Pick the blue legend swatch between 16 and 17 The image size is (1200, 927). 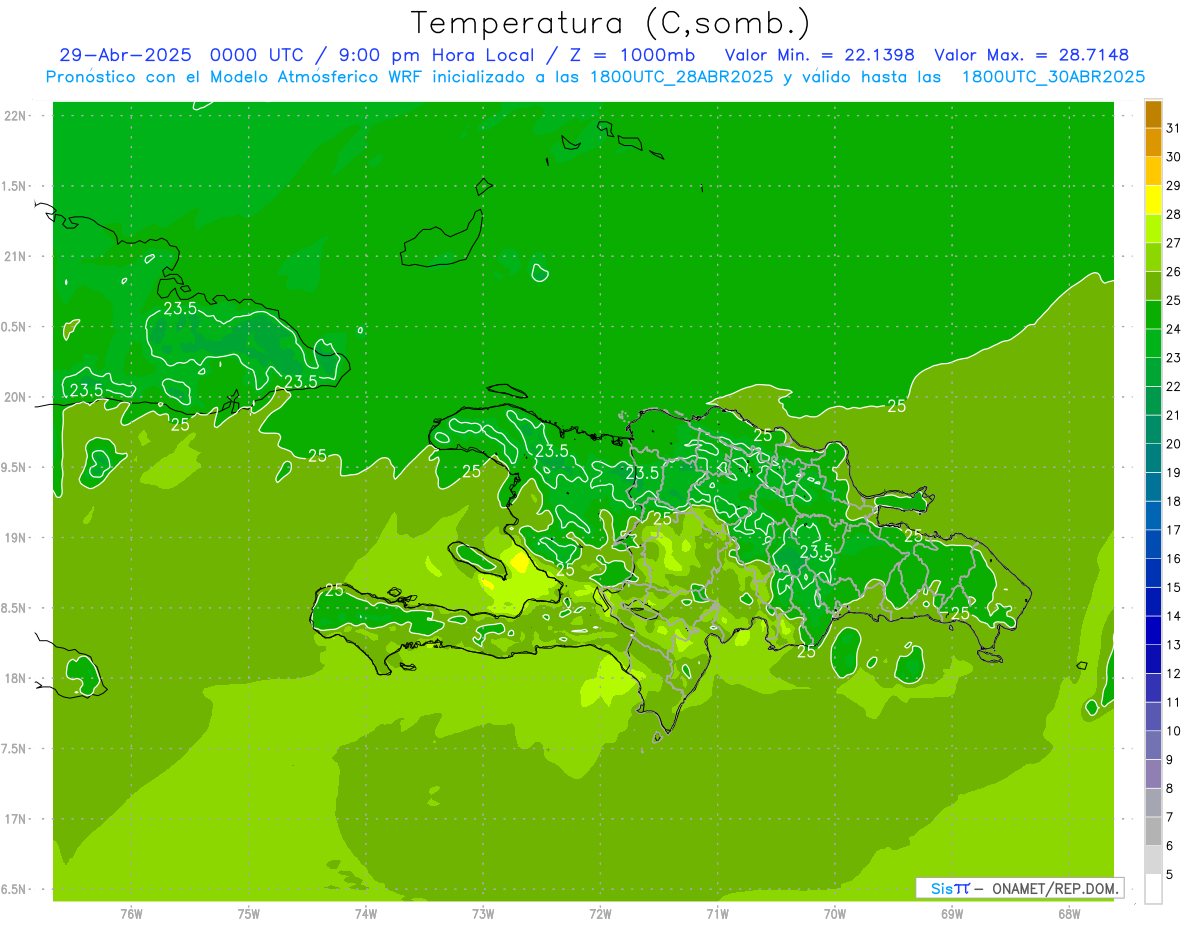coord(1153,544)
